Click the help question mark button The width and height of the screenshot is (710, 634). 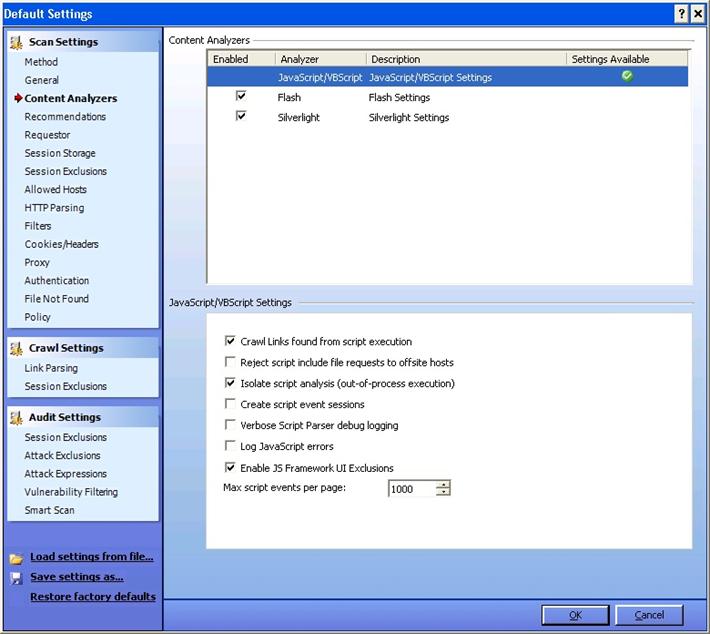tap(680, 13)
